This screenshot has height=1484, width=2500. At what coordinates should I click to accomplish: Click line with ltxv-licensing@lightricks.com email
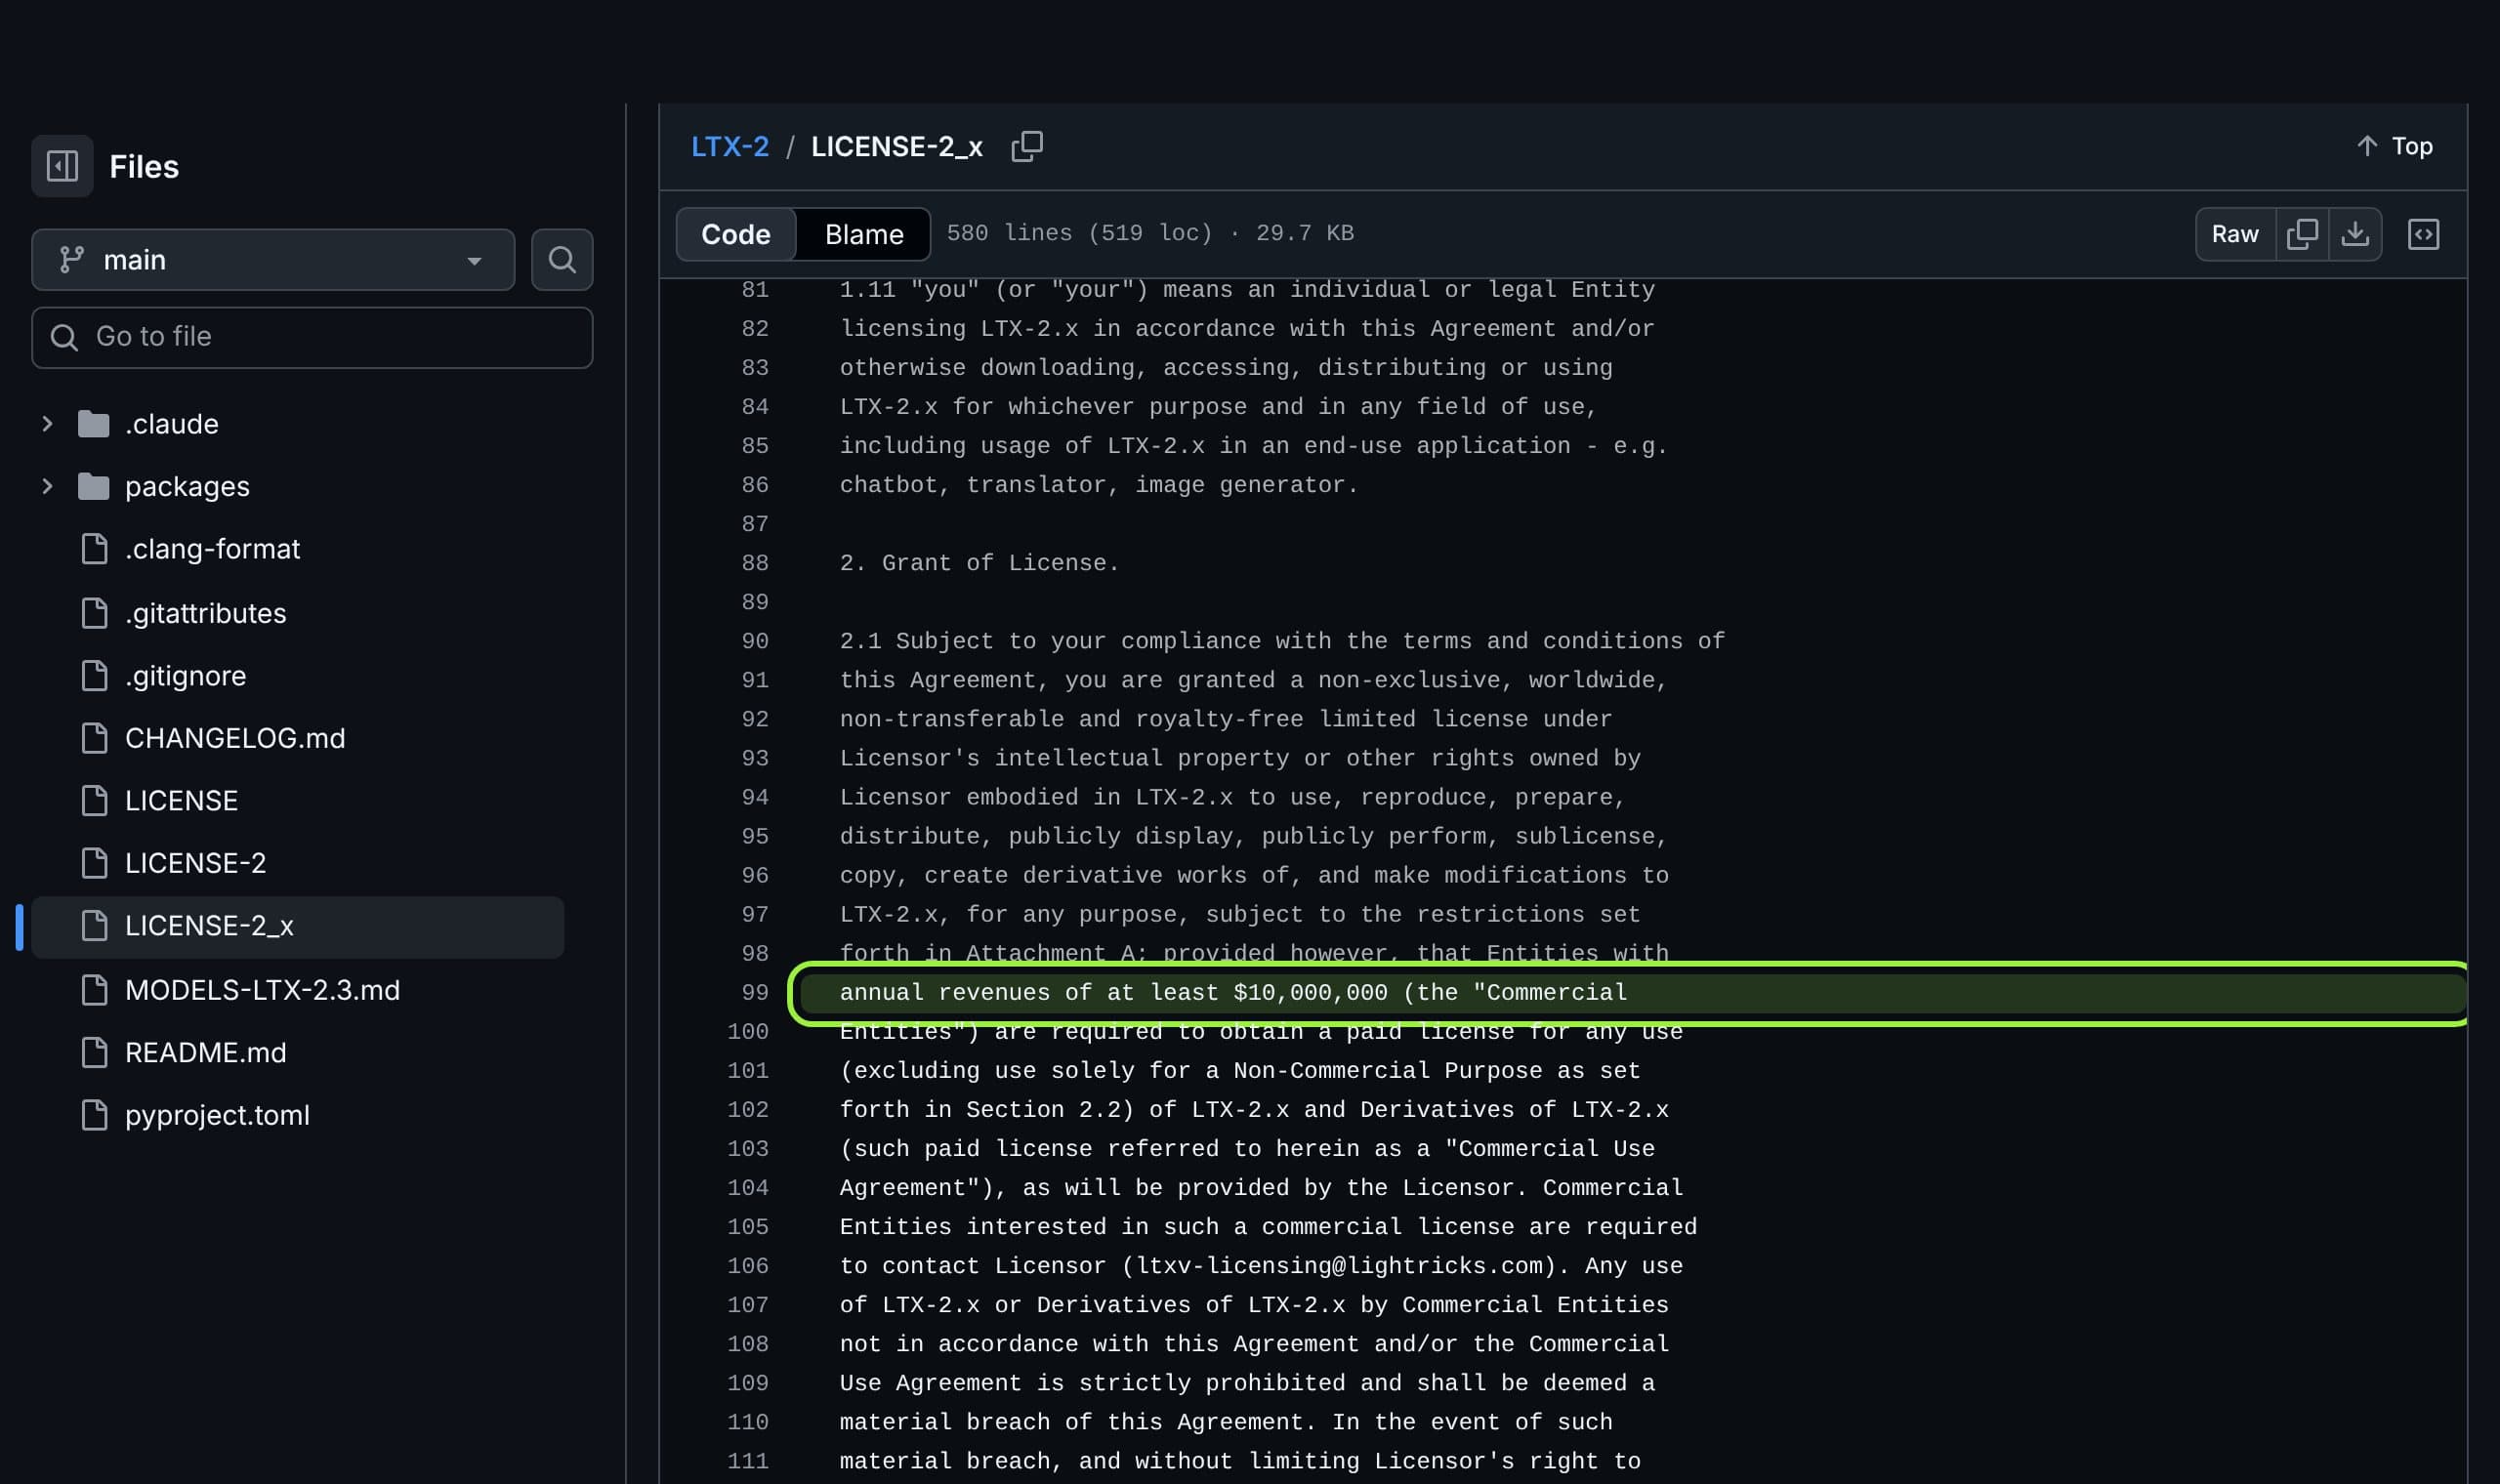1261,1266
